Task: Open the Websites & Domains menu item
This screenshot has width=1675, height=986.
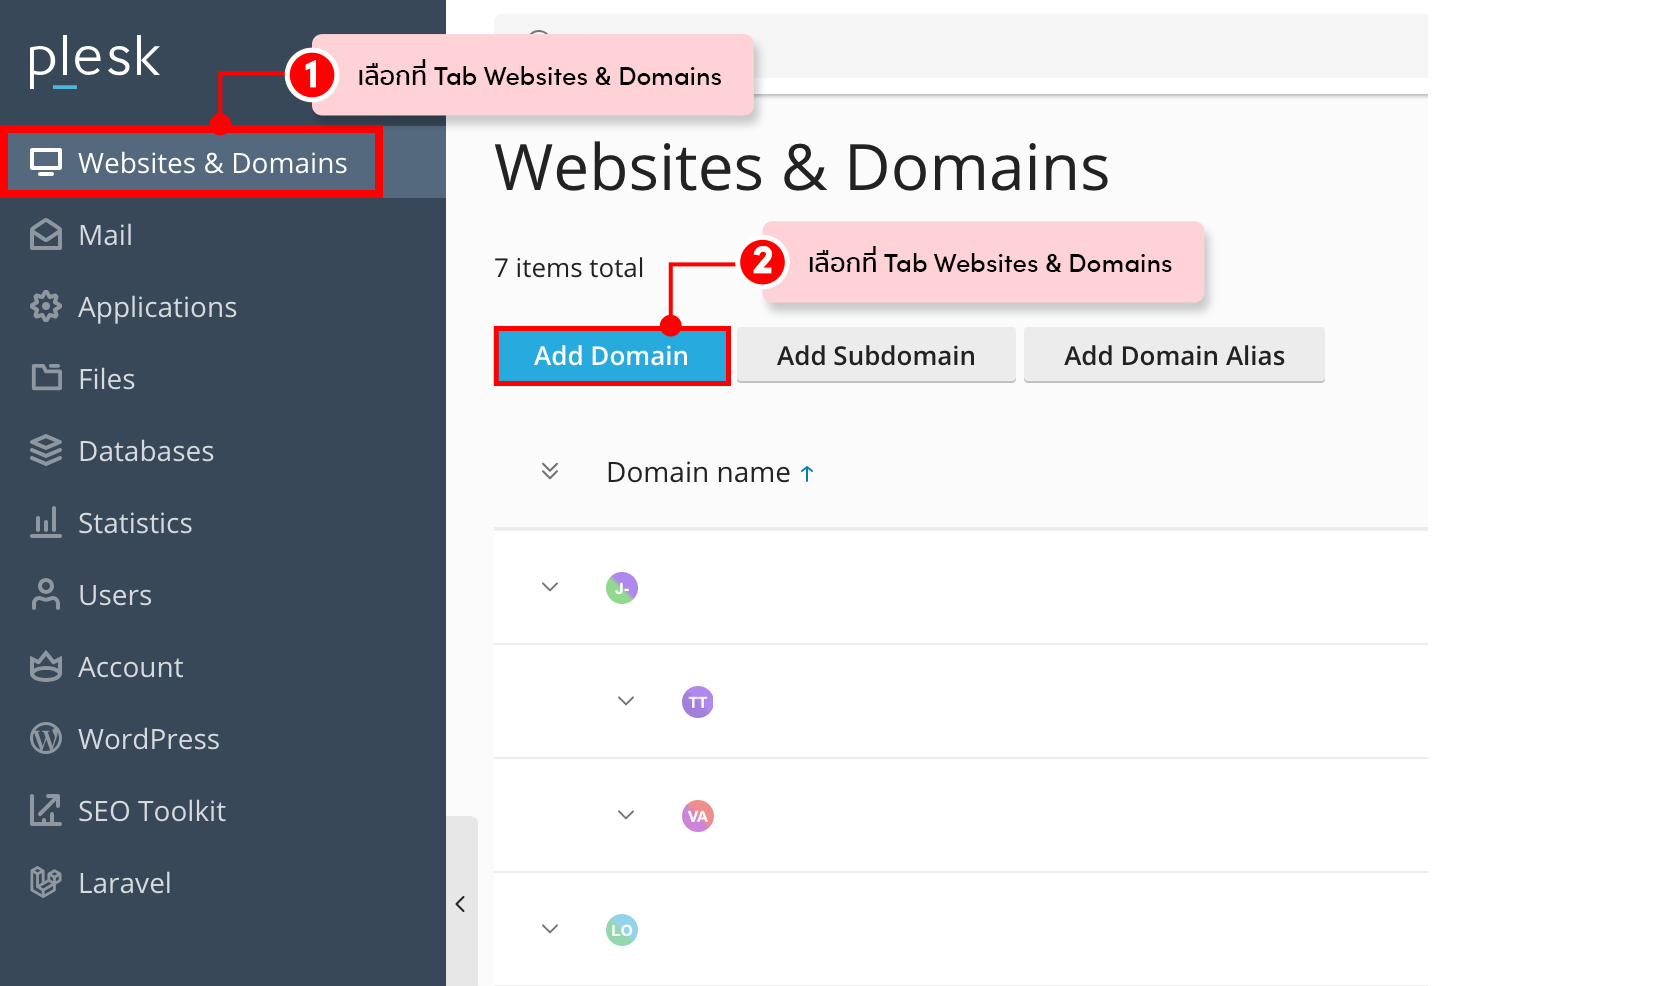Action: [223, 162]
